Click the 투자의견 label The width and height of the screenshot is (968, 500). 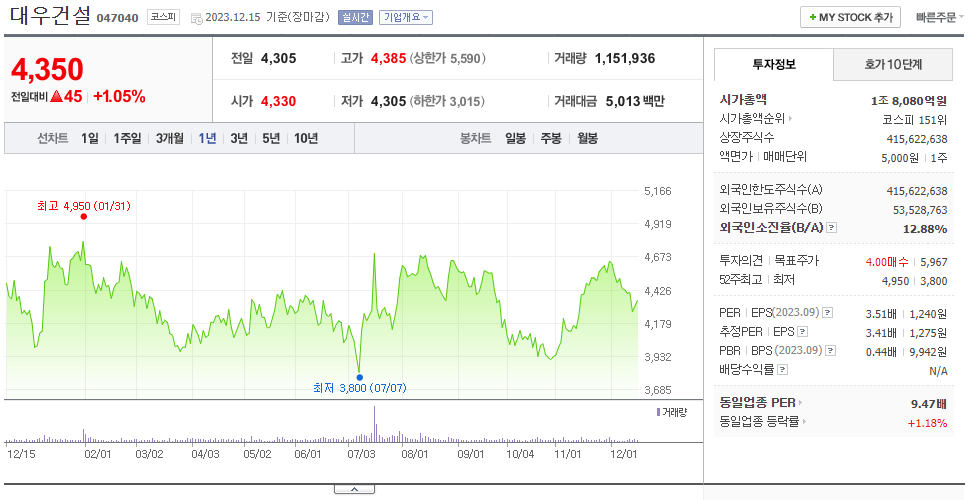pos(741,260)
